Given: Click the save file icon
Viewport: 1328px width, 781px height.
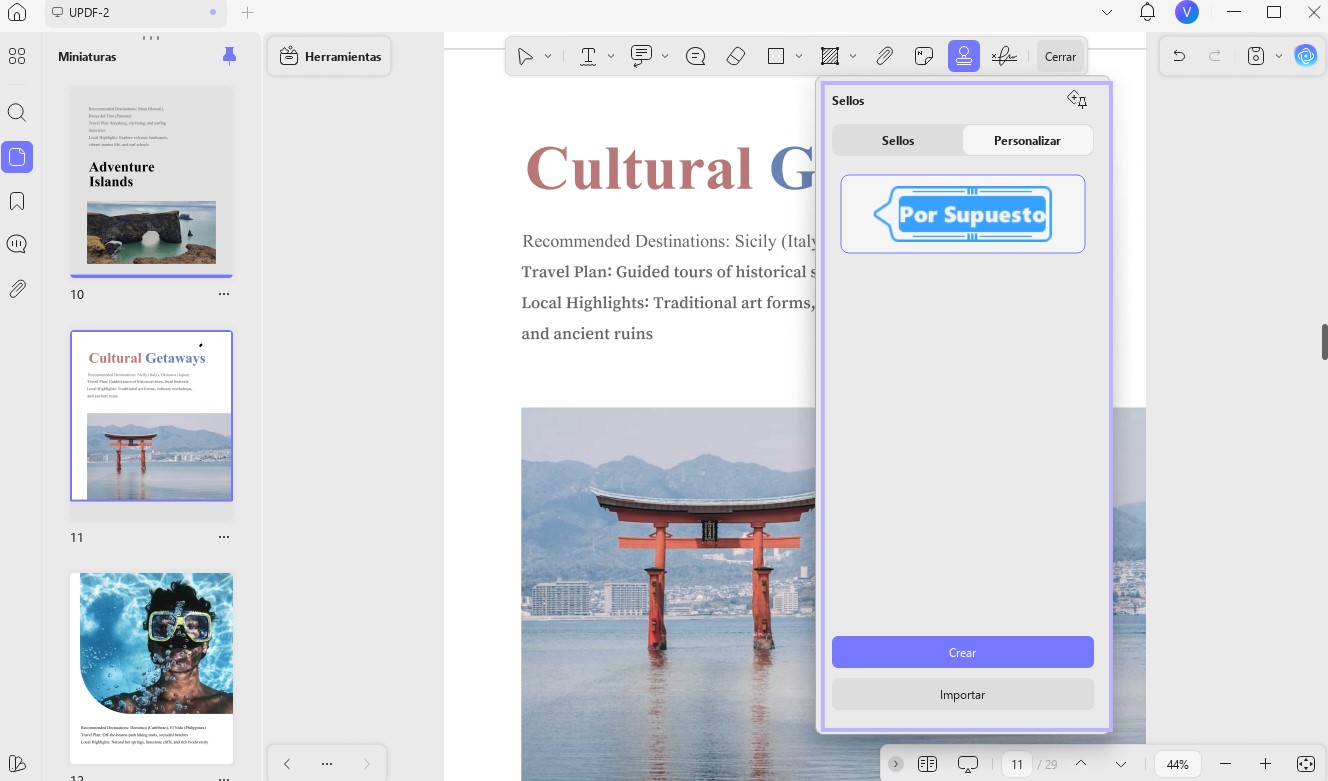Looking at the screenshot, I should pos(1256,57).
